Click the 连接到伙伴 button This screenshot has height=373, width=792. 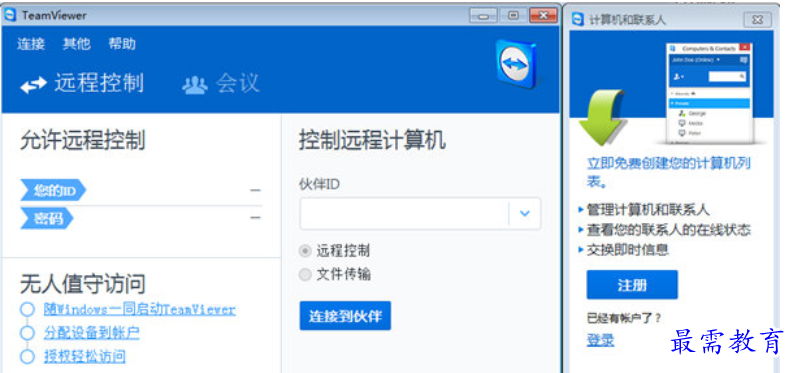click(345, 316)
